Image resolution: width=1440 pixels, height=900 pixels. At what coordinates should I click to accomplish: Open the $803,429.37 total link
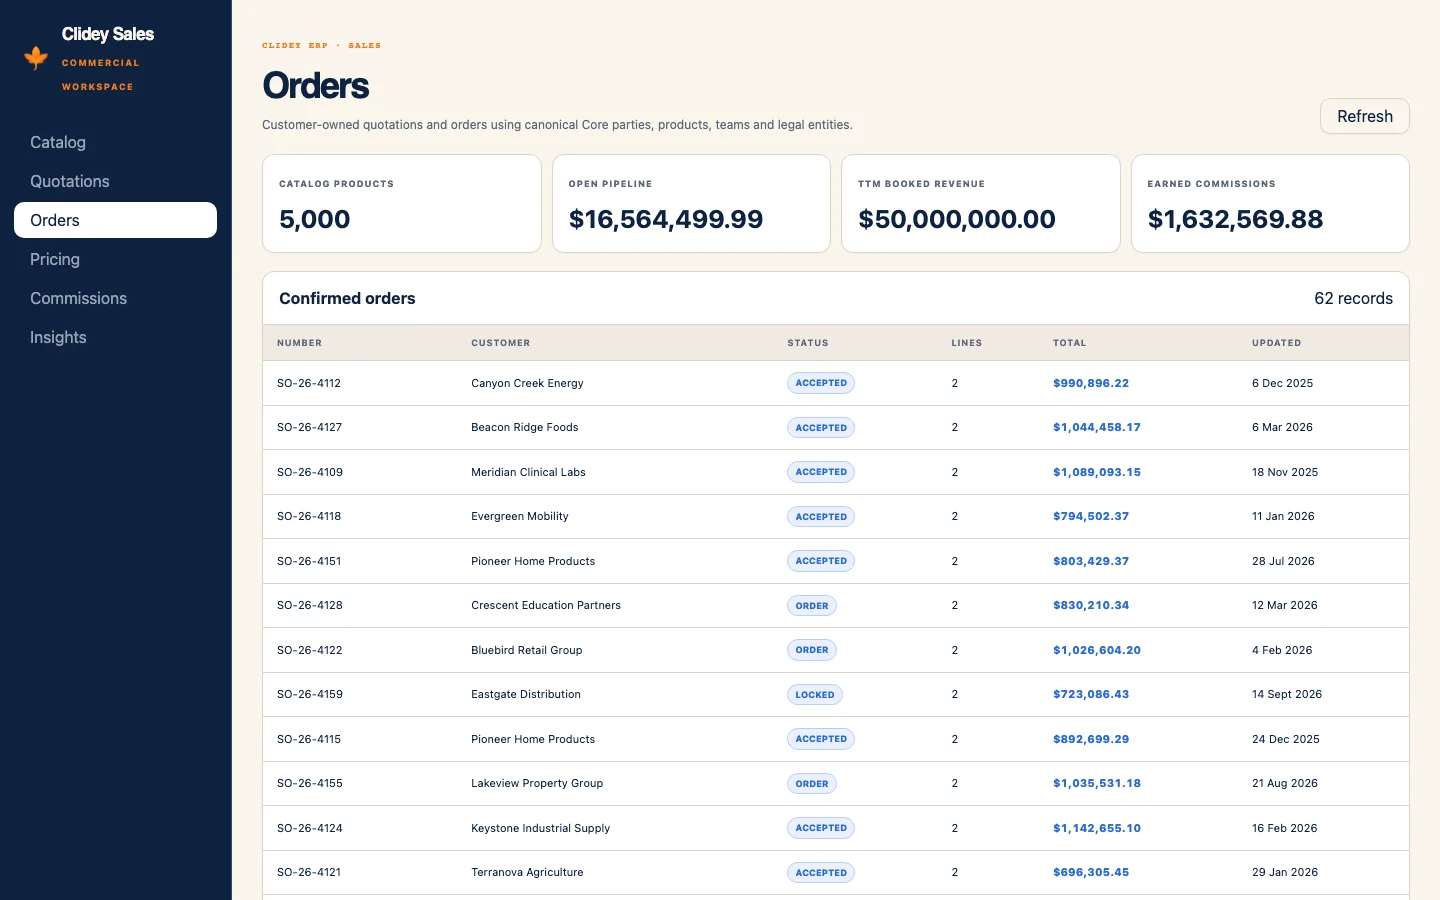1090,561
